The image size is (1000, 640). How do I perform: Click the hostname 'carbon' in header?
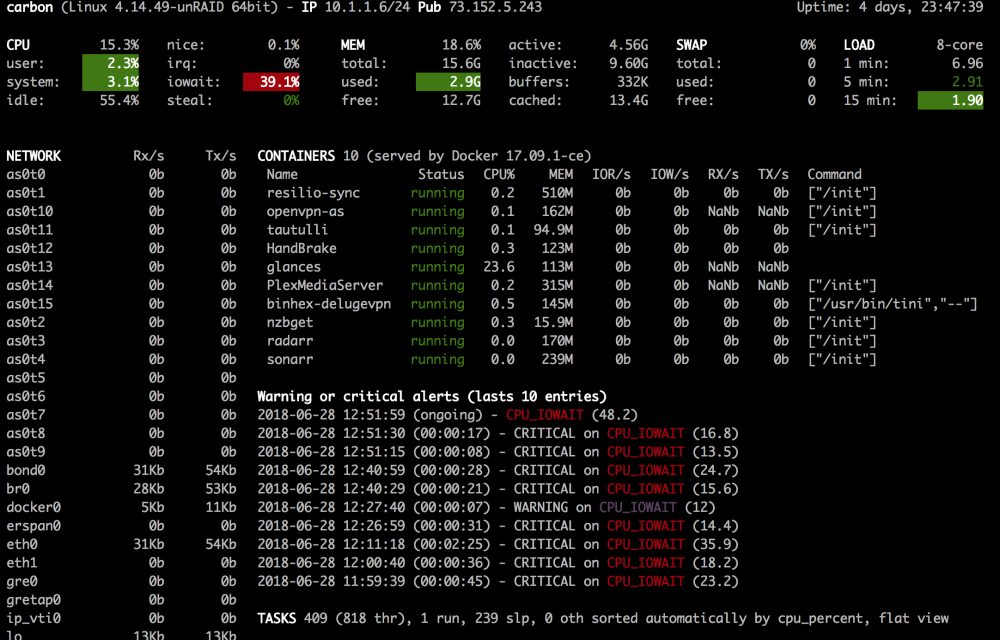(30, 8)
